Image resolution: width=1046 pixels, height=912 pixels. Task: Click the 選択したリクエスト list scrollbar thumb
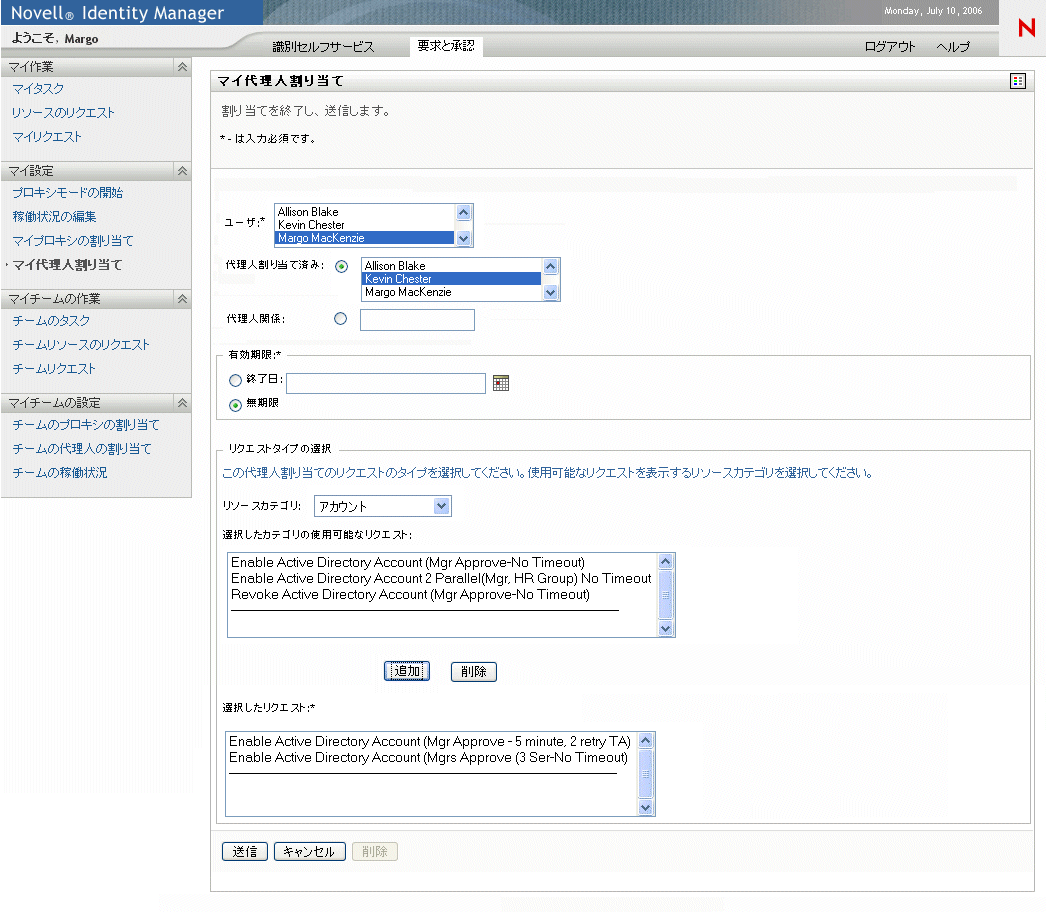coord(645,774)
